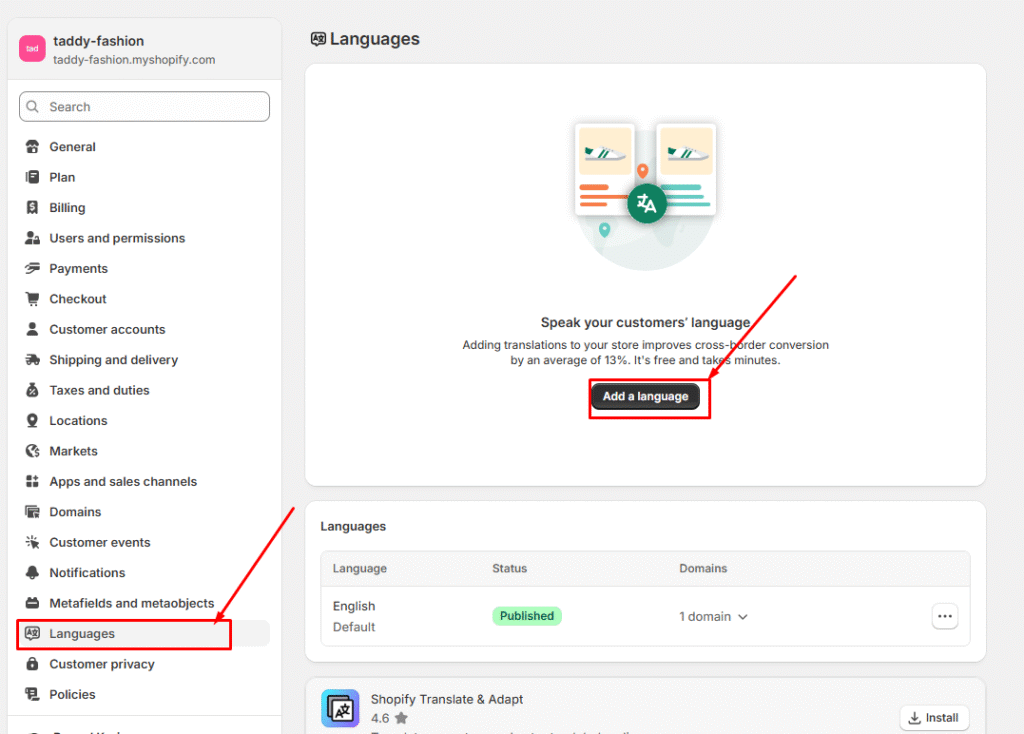Open the Shopify Translate & Adapt app title
The image size is (1024, 734).
[447, 699]
